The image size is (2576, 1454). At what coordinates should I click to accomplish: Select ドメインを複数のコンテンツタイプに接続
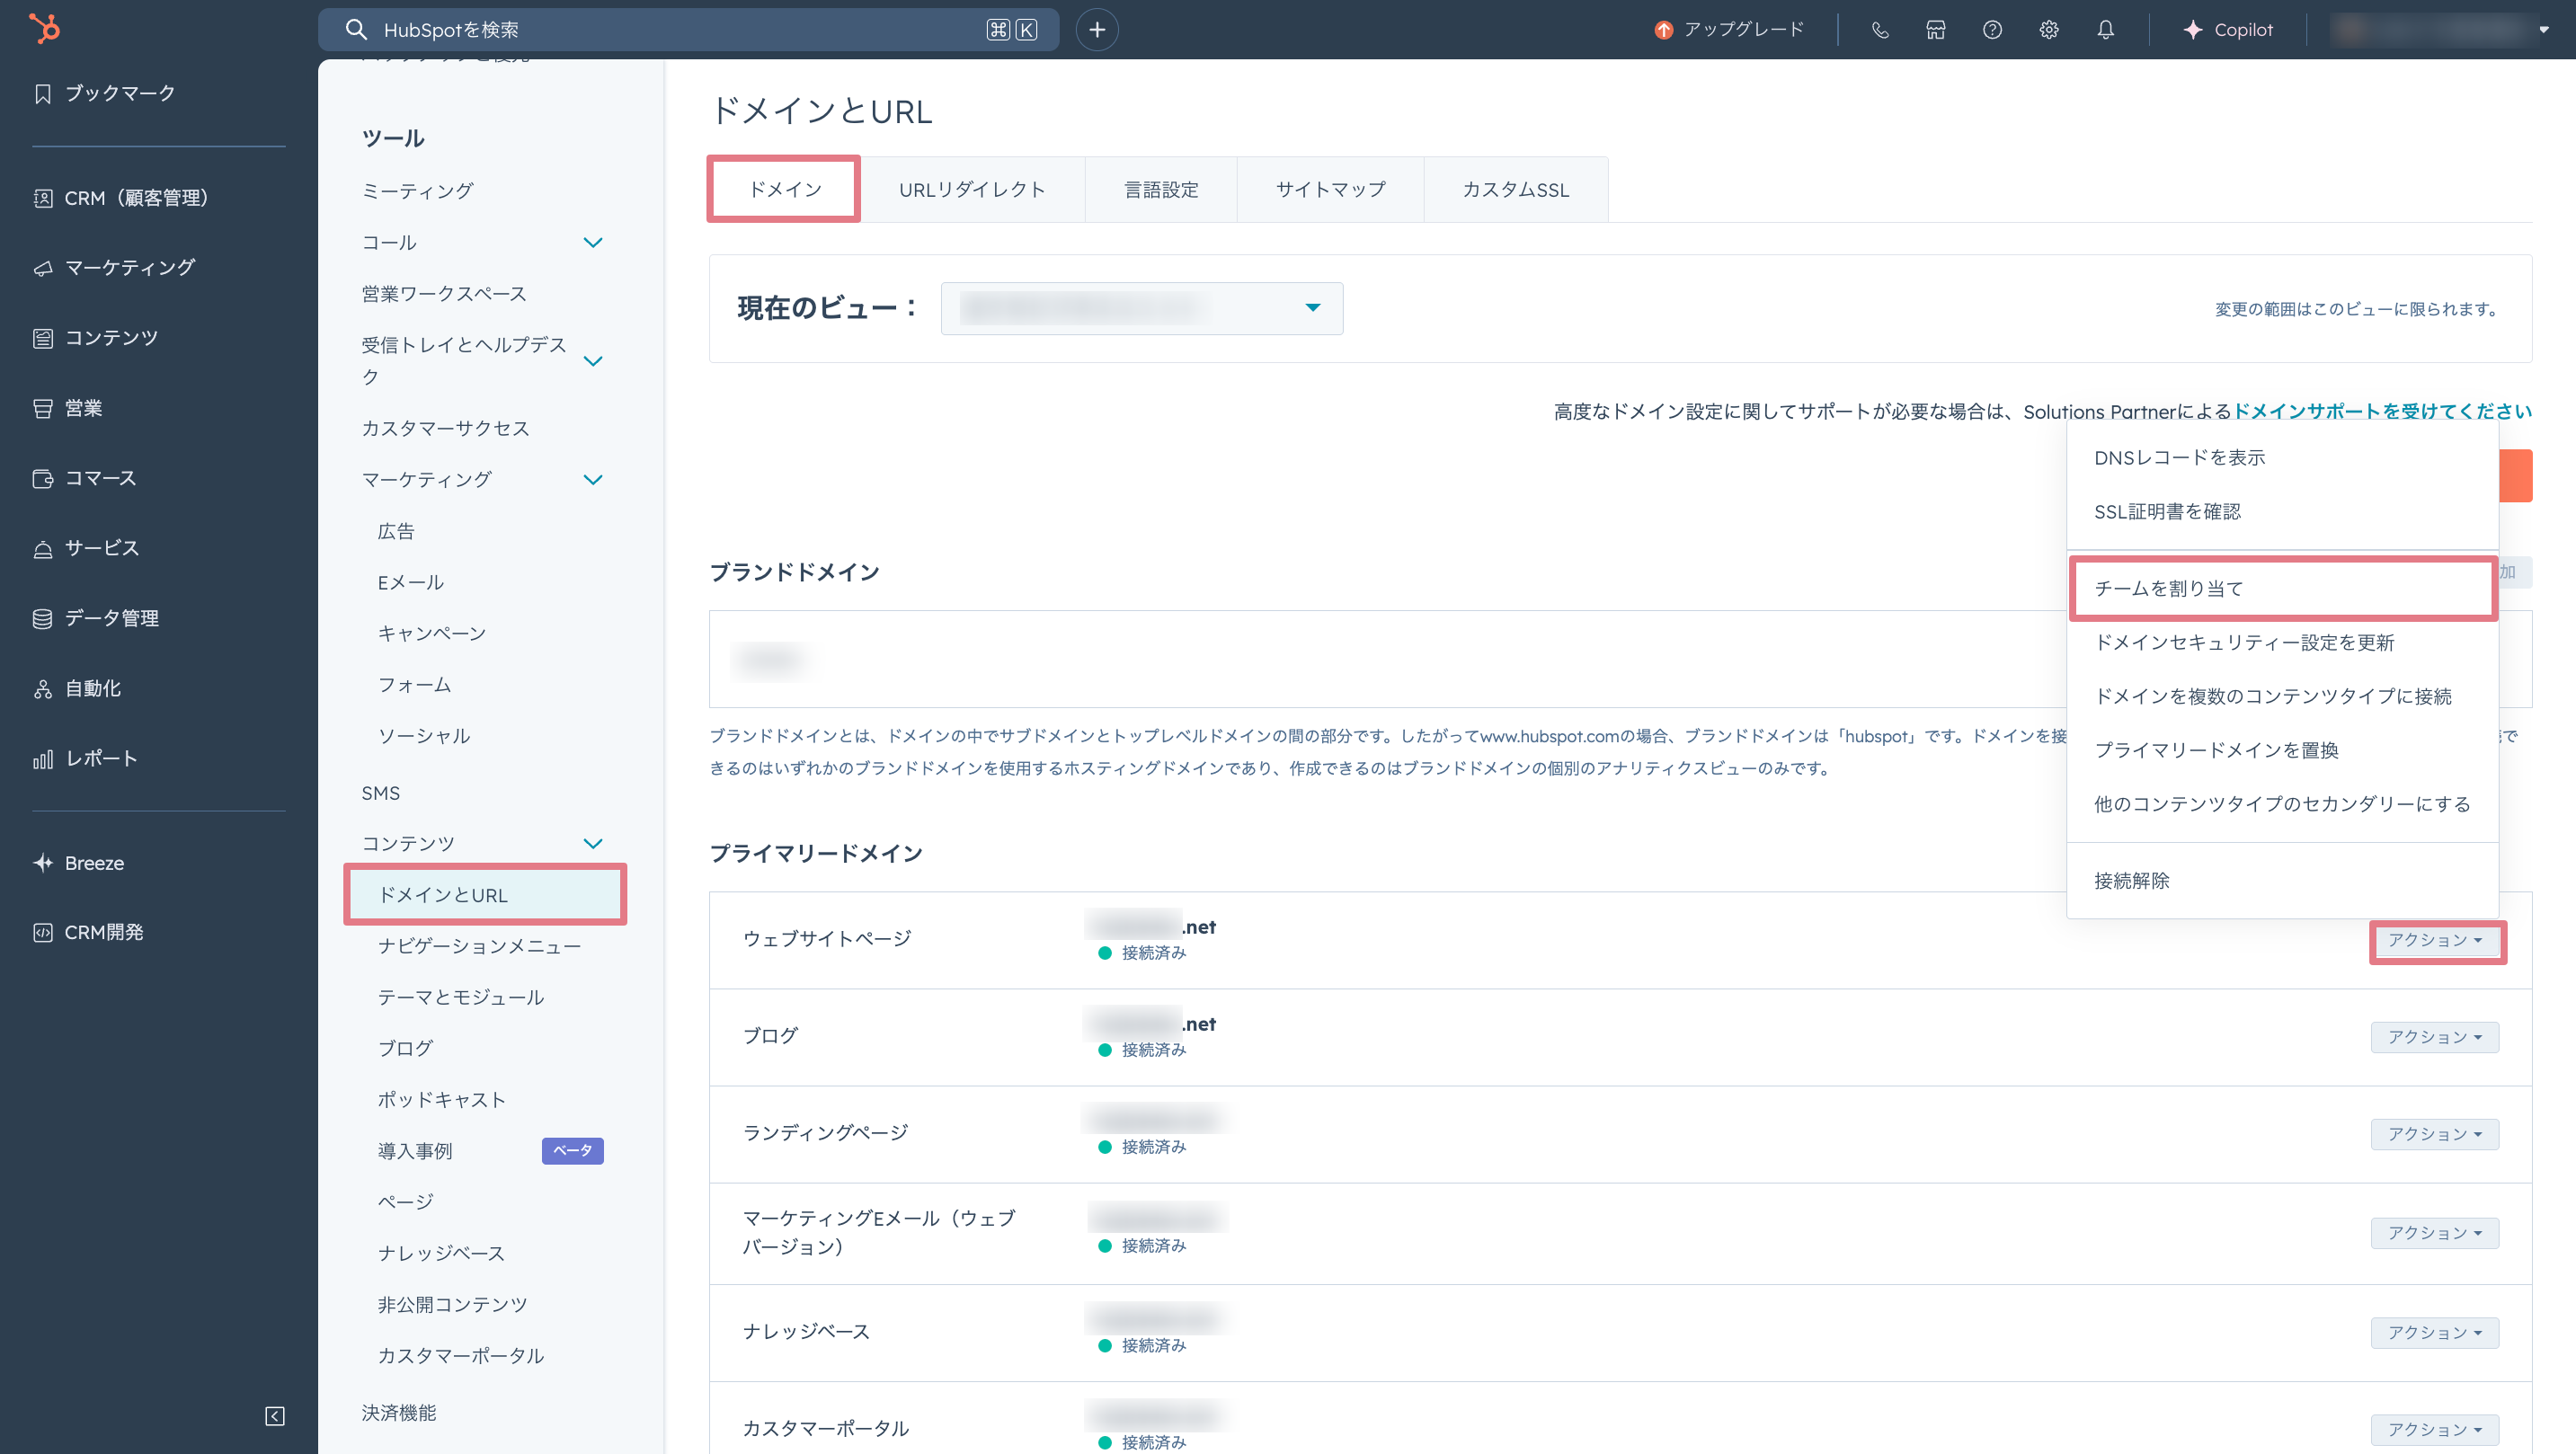pos(2282,697)
